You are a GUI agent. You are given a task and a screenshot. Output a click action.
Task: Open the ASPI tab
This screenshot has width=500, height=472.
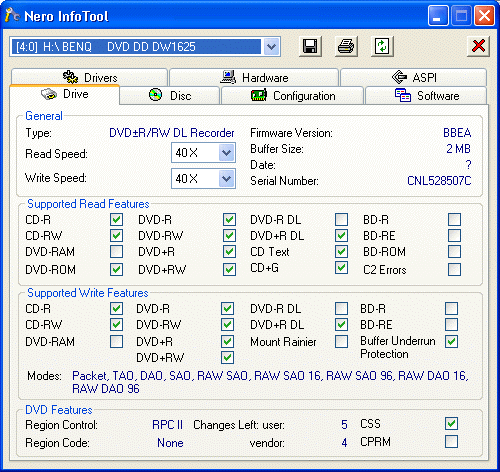pyautogui.click(x=413, y=77)
